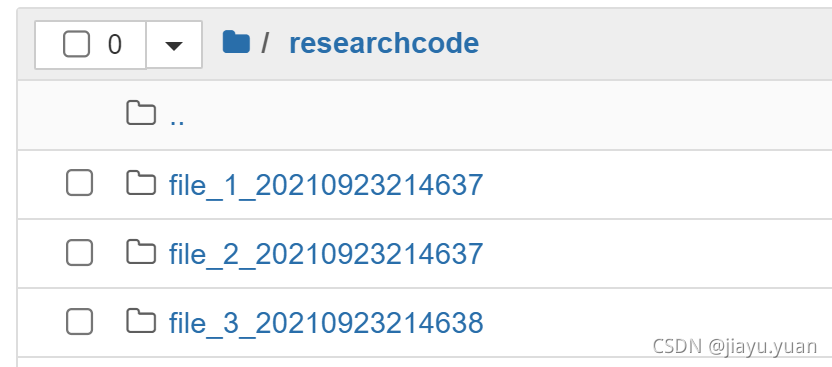
Task: Click the folder icon beside file_2_20210923214637
Action: point(141,252)
